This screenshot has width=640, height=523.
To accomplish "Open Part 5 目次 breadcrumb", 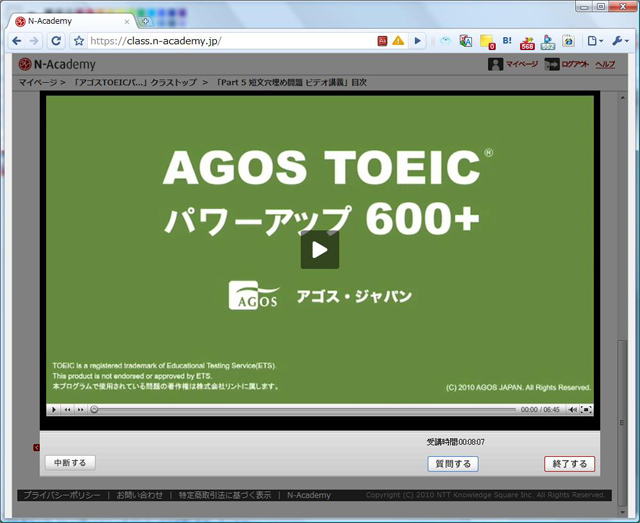I will [x=291, y=82].
